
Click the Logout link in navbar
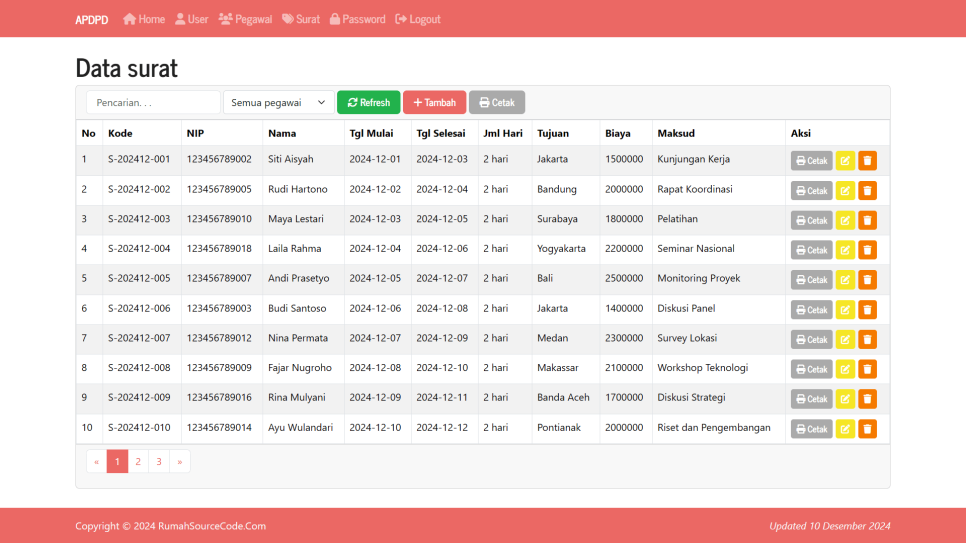[418, 19]
